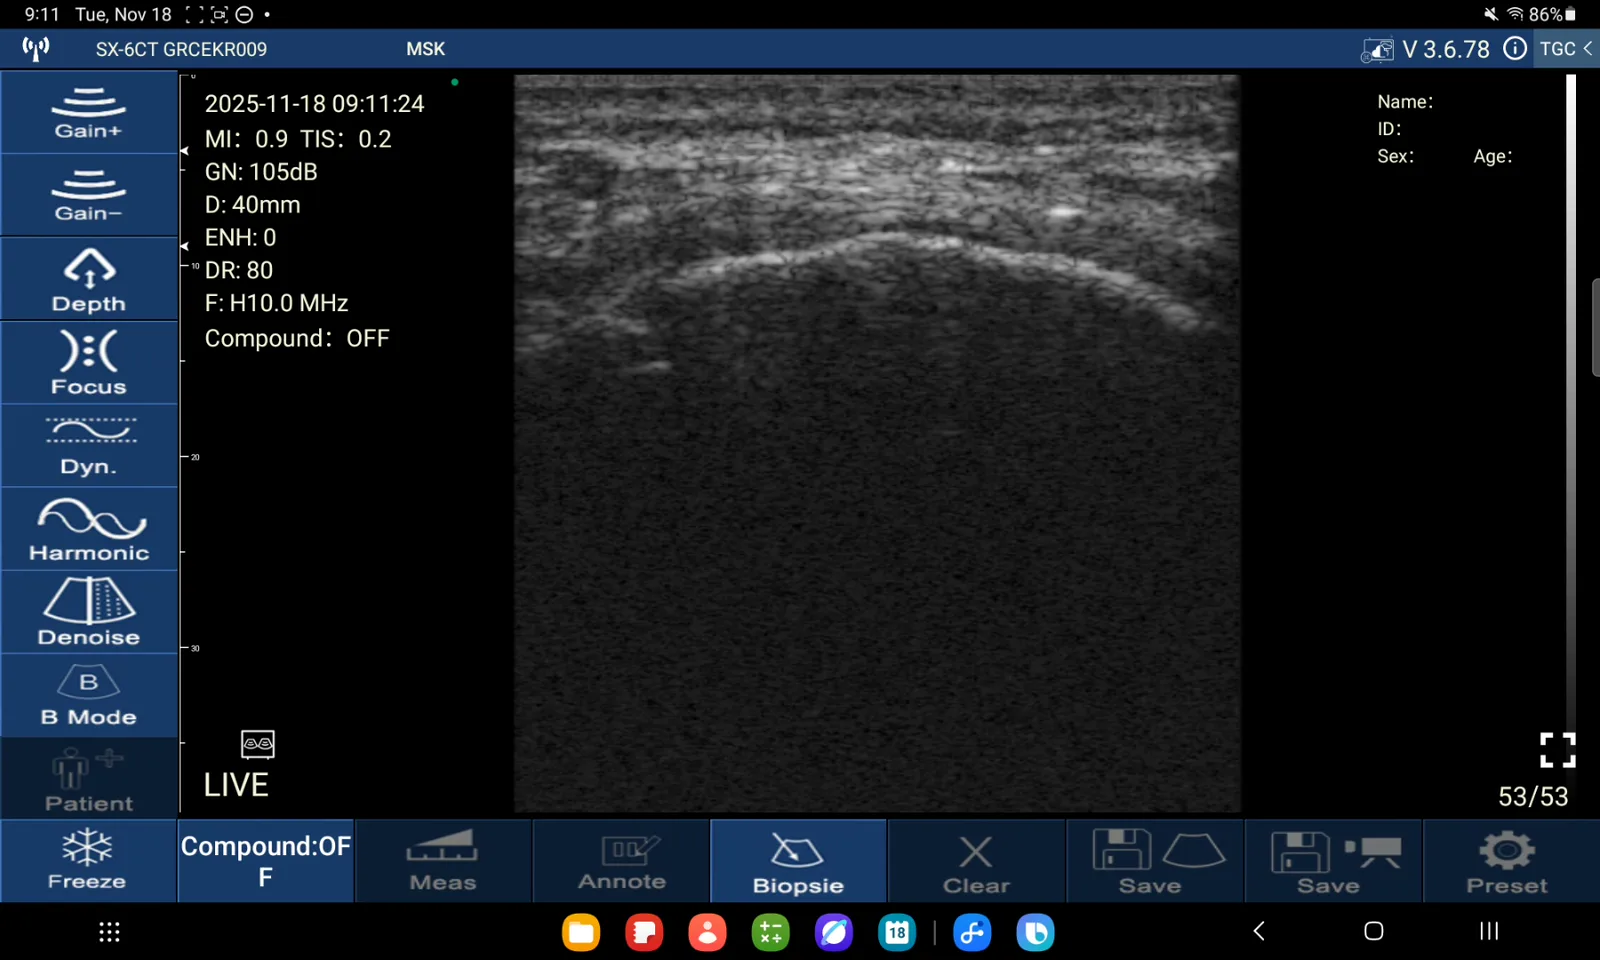Tap the Name field in patient info
Image resolution: width=1600 pixels, height=960 pixels.
coord(1405,101)
